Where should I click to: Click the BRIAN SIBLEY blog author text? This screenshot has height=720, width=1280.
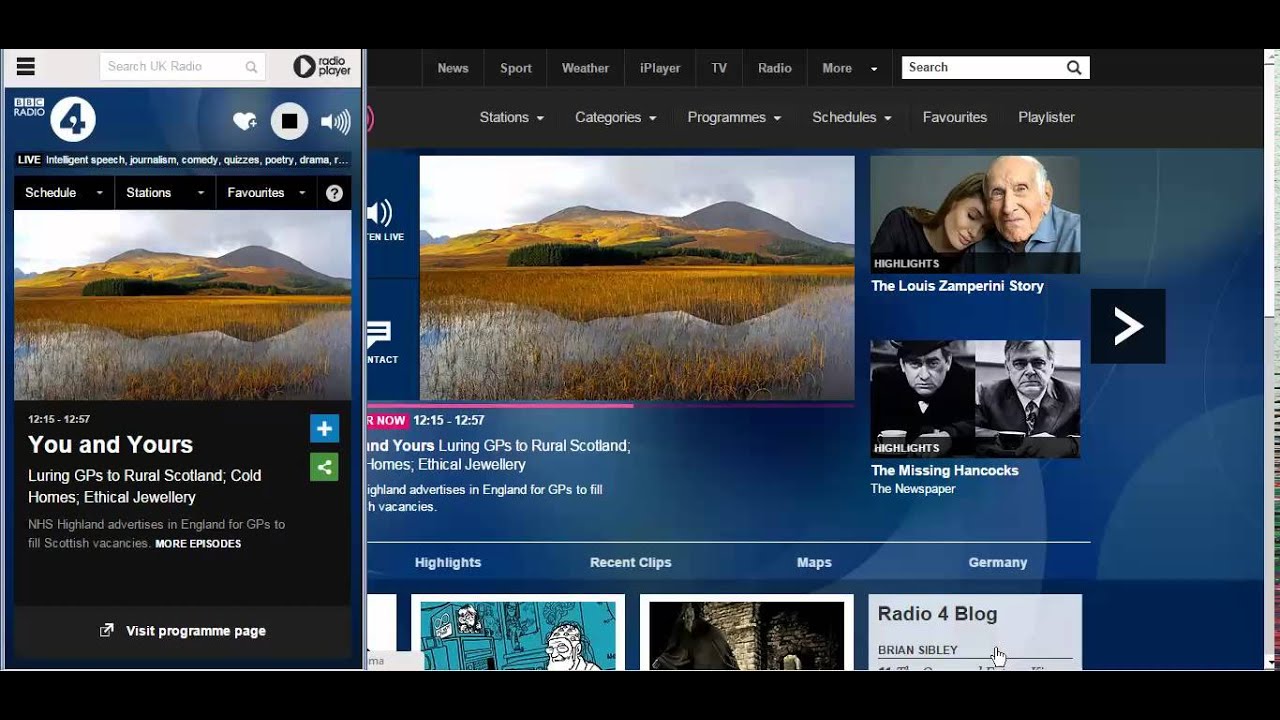[x=918, y=650]
